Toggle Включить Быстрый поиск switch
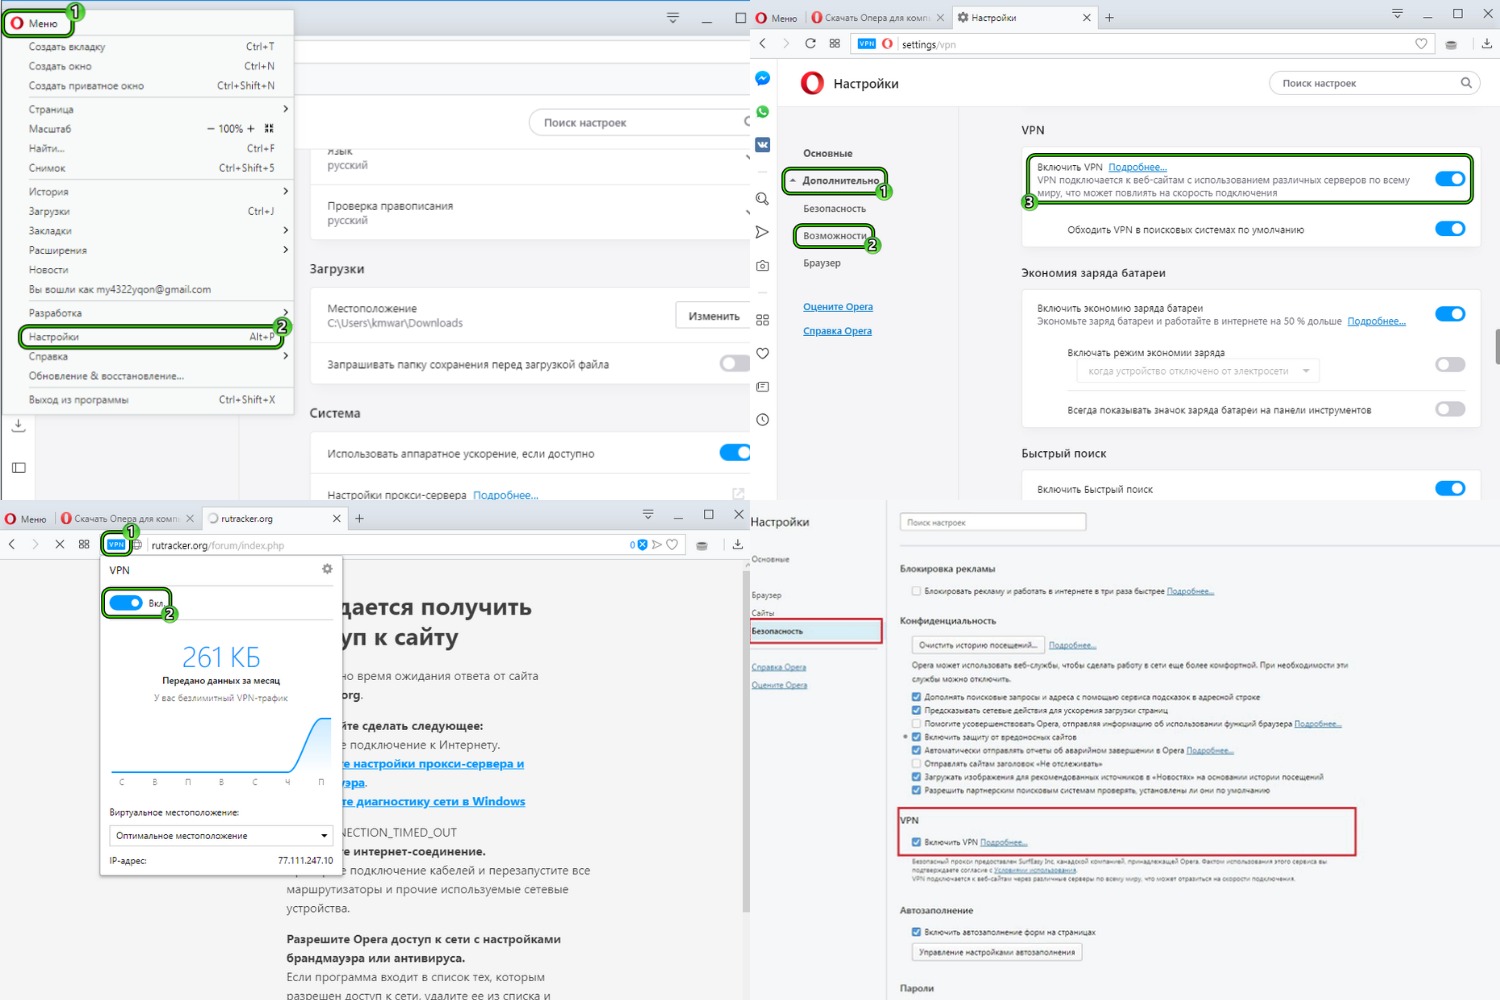Screen dimensions: 1500x1000 (x=1450, y=488)
